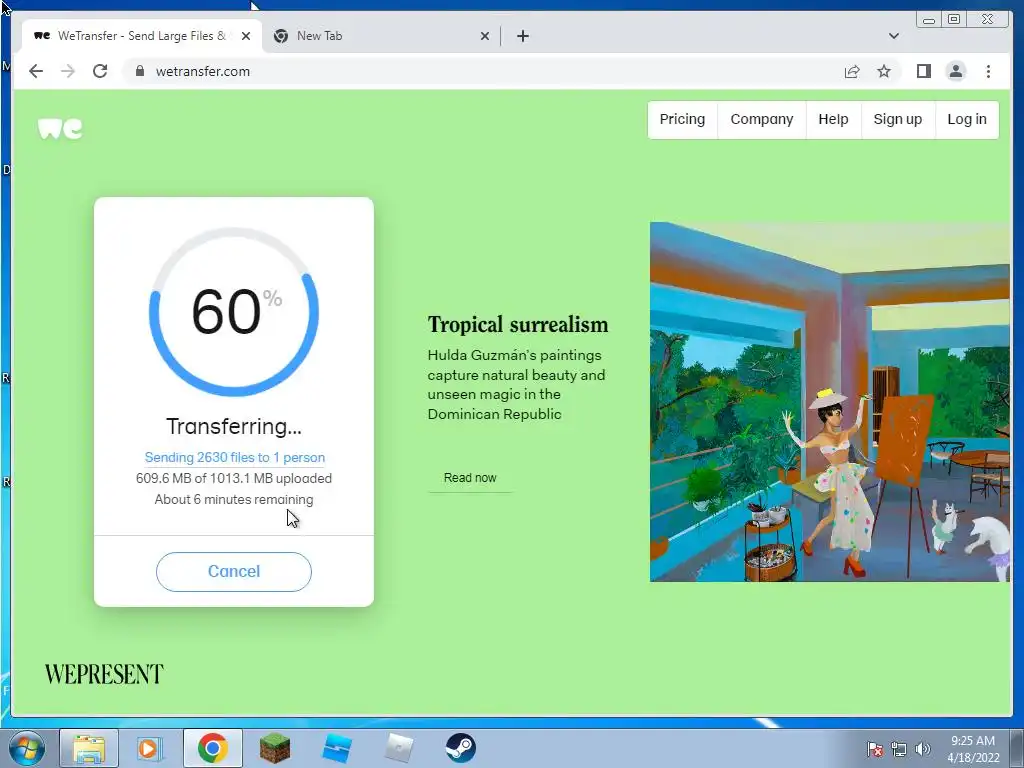Toggle the Chrome side panel icon
Viewport: 1024px width, 768px height.
click(923, 71)
